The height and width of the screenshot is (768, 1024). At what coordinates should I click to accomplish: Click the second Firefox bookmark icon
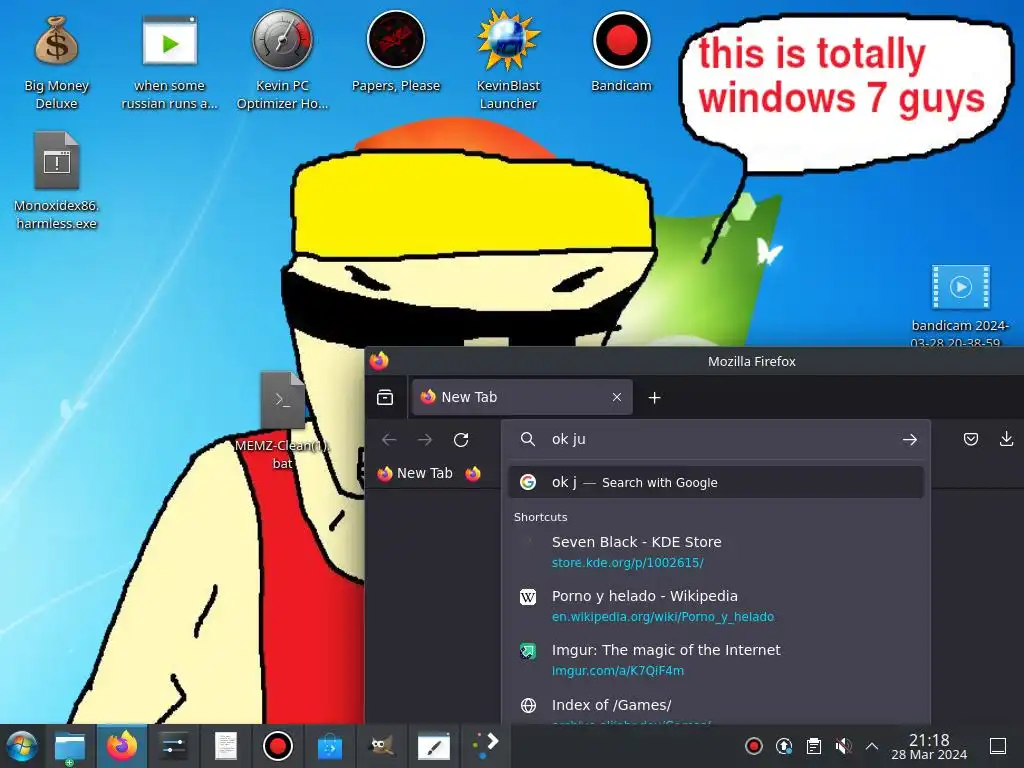(x=473, y=473)
